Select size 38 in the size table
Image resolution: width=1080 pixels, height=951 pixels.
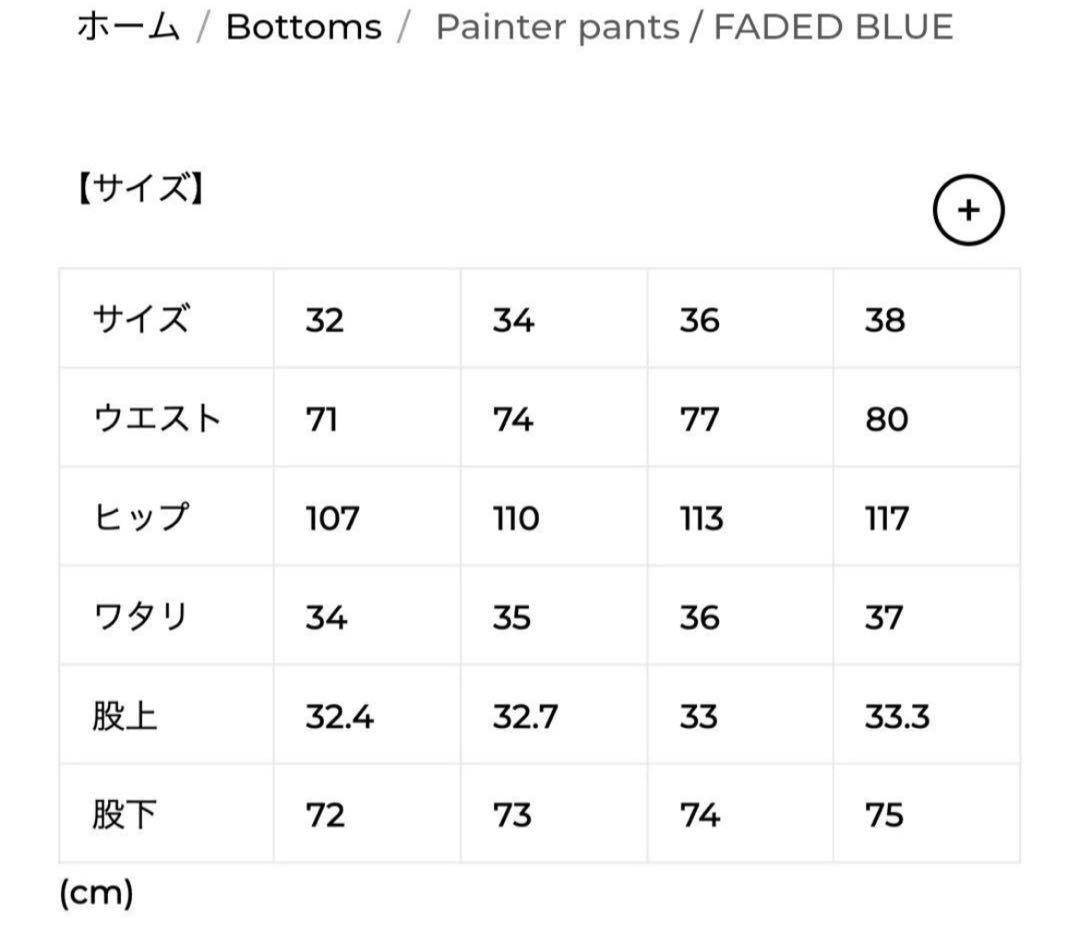coord(884,320)
